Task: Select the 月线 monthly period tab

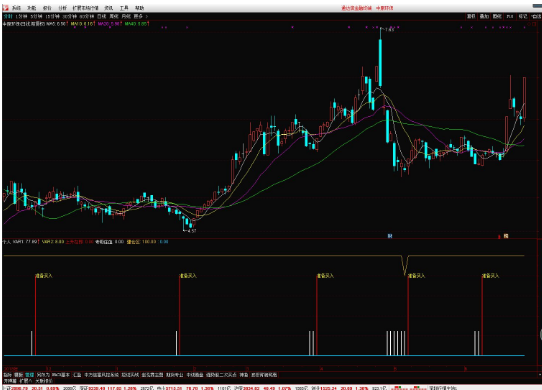Action: click(126, 16)
